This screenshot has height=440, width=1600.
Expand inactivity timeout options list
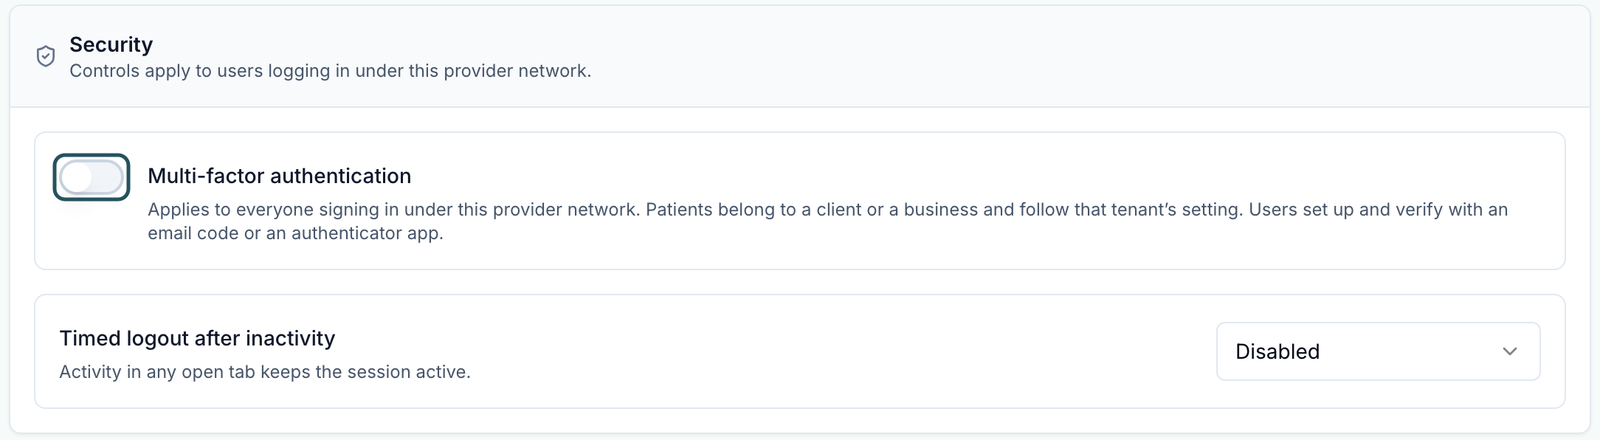(x=1378, y=351)
